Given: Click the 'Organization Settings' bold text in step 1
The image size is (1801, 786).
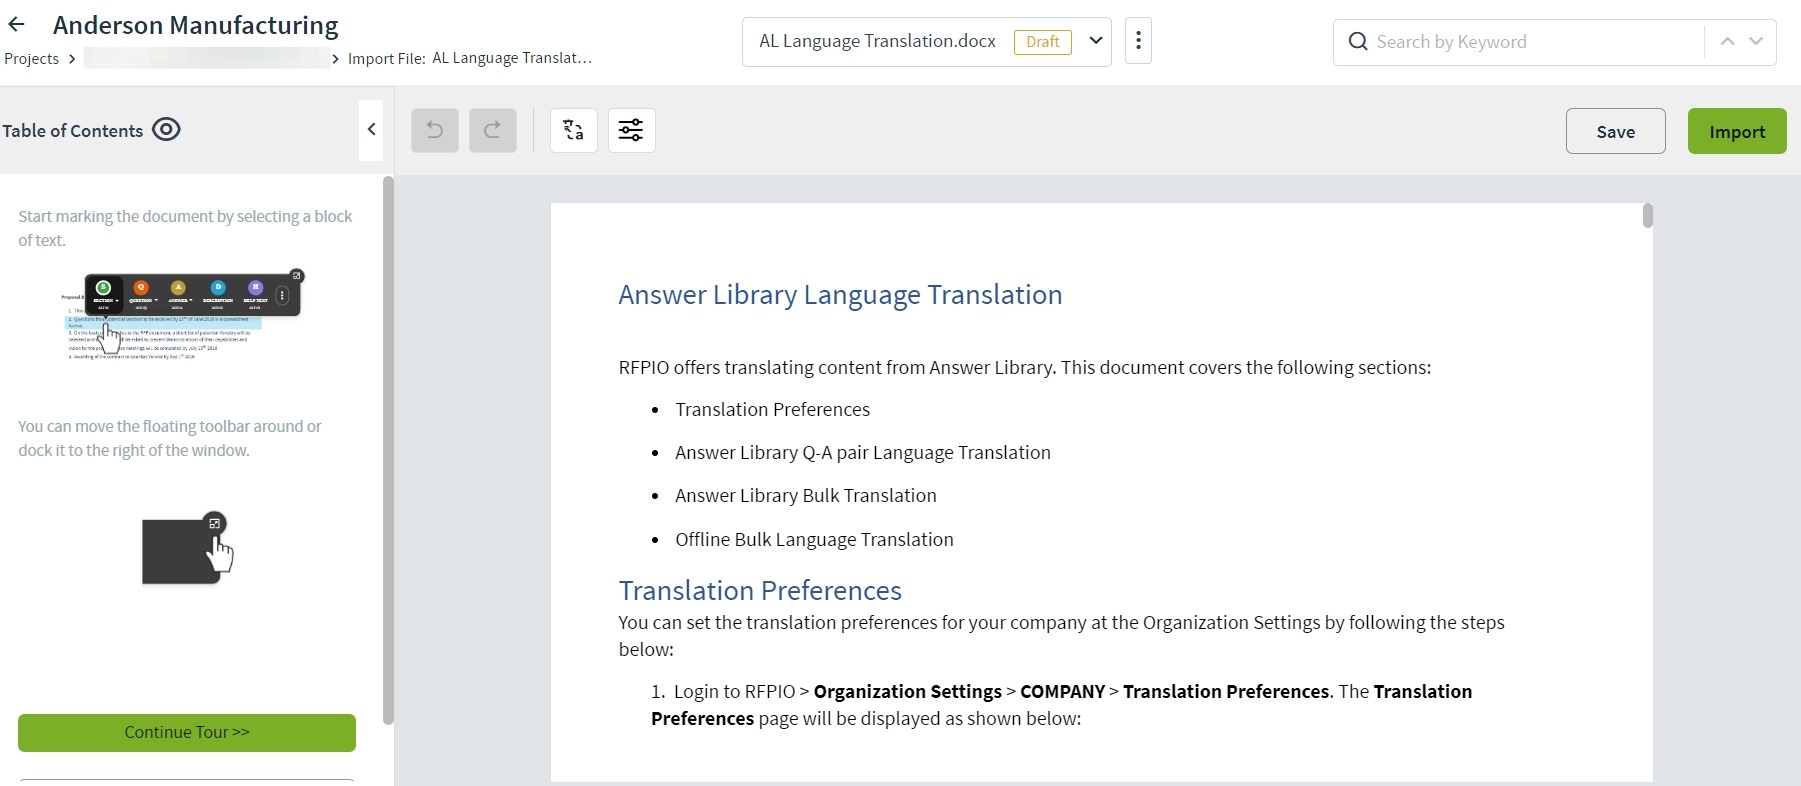Looking at the screenshot, I should point(908,692).
